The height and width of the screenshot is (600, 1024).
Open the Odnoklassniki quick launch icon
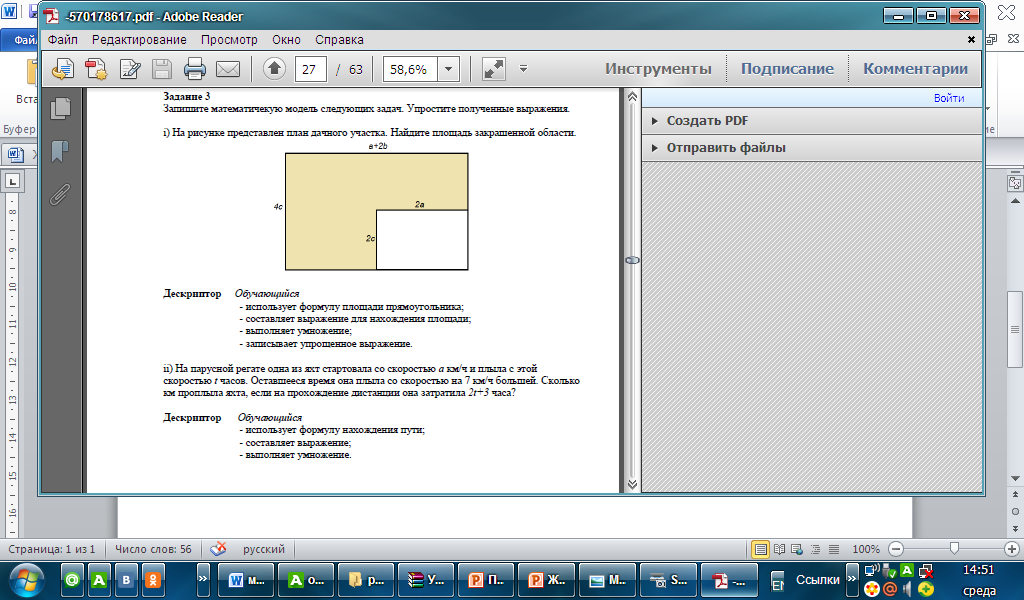point(153,579)
